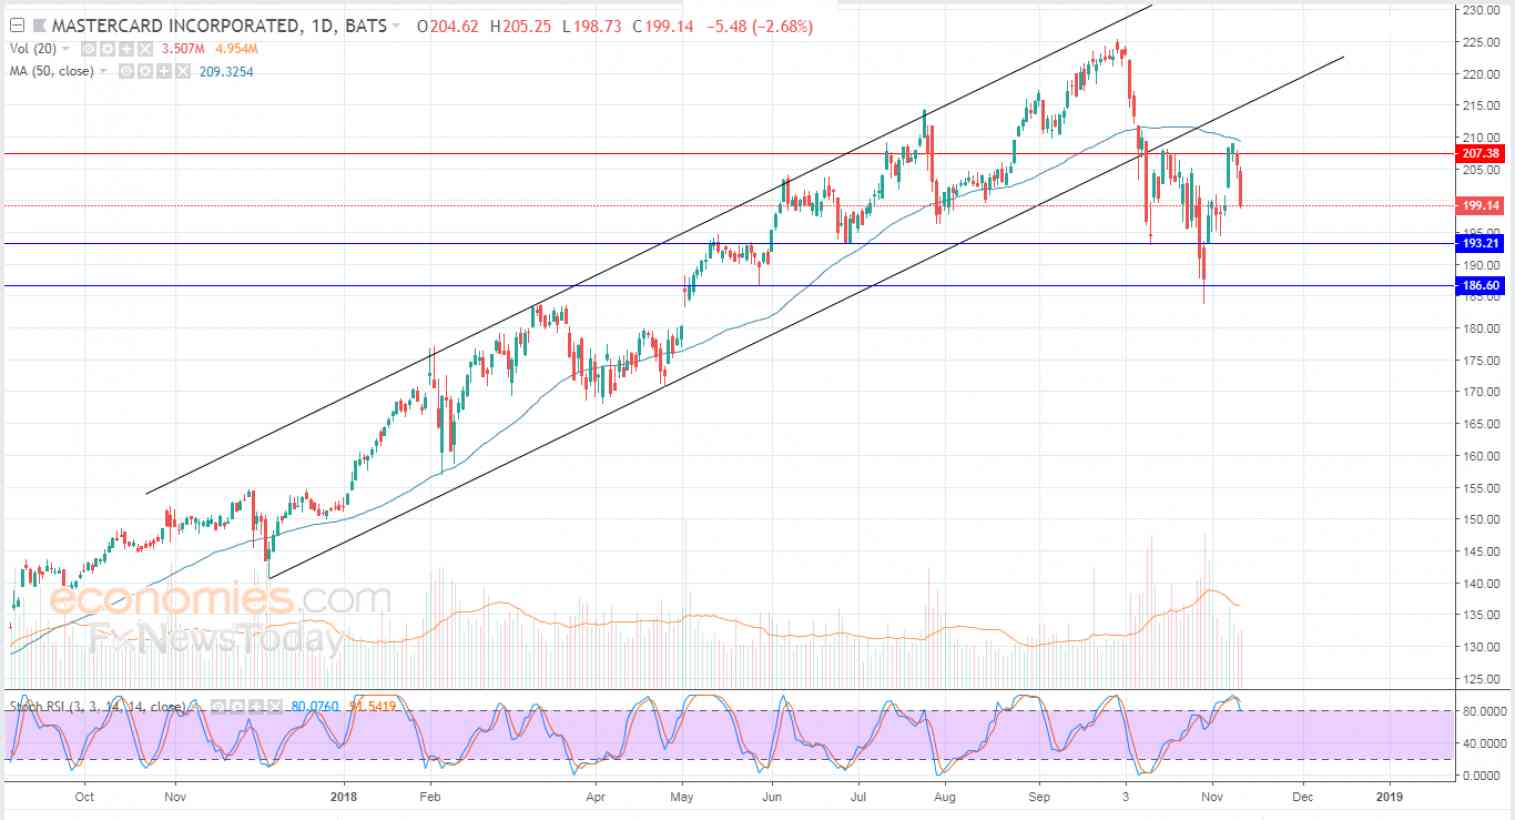Screen dimensions: 1515x820
Task: Click the volume value 3.507M
Action: tap(181, 49)
